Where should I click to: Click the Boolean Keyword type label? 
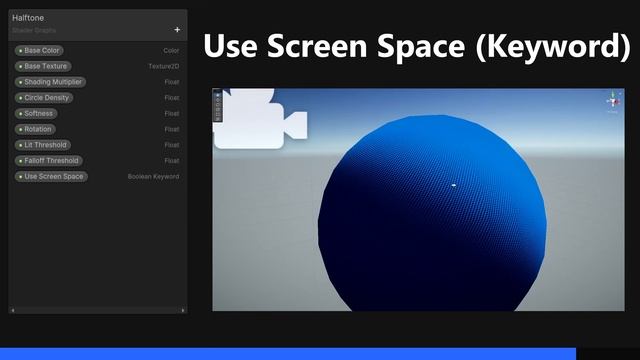[x=153, y=177]
